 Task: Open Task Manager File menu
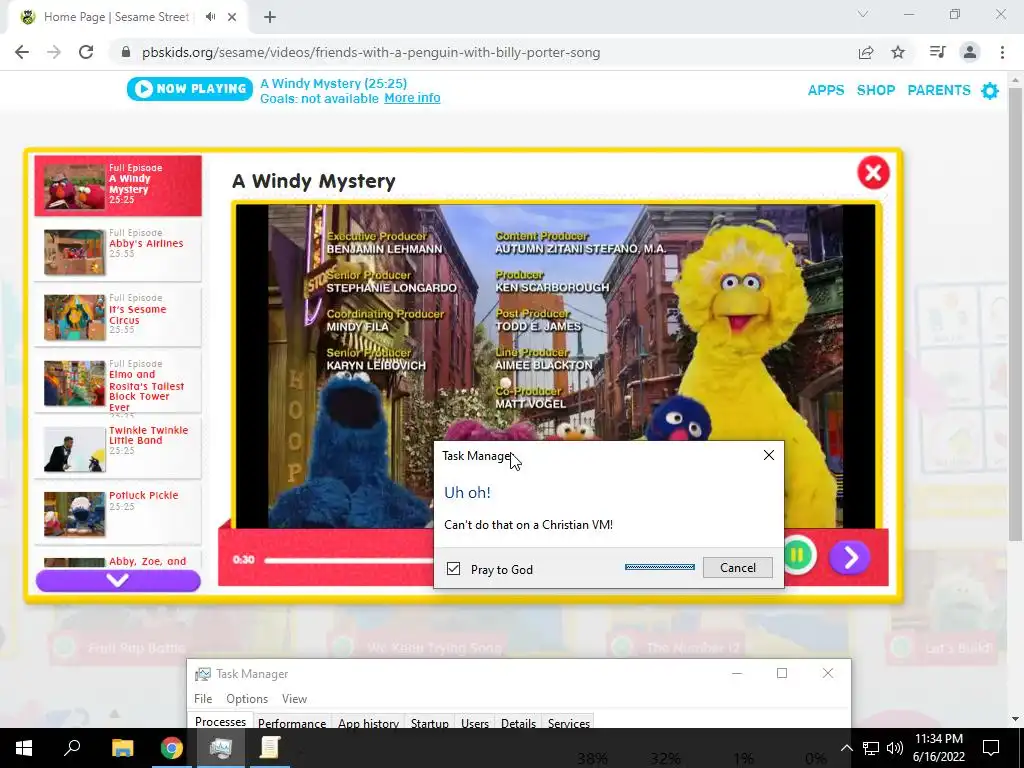(203, 699)
